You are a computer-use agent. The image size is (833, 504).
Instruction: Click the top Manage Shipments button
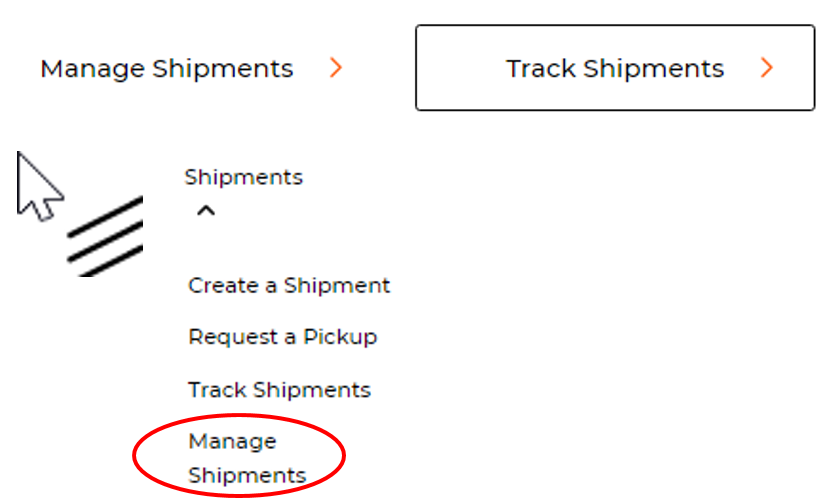click(x=167, y=68)
